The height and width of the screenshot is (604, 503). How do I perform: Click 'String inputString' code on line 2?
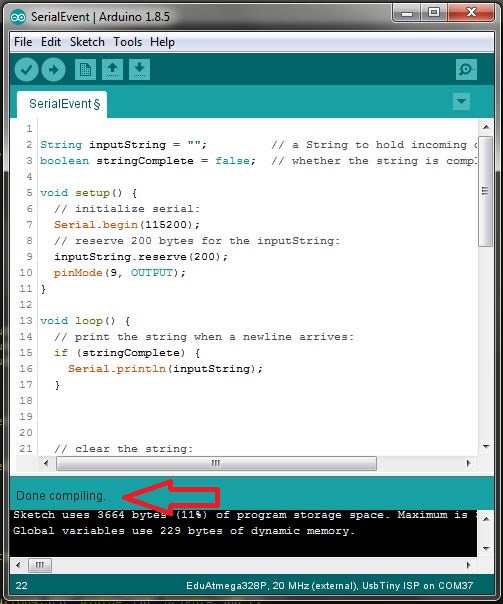coord(123,145)
